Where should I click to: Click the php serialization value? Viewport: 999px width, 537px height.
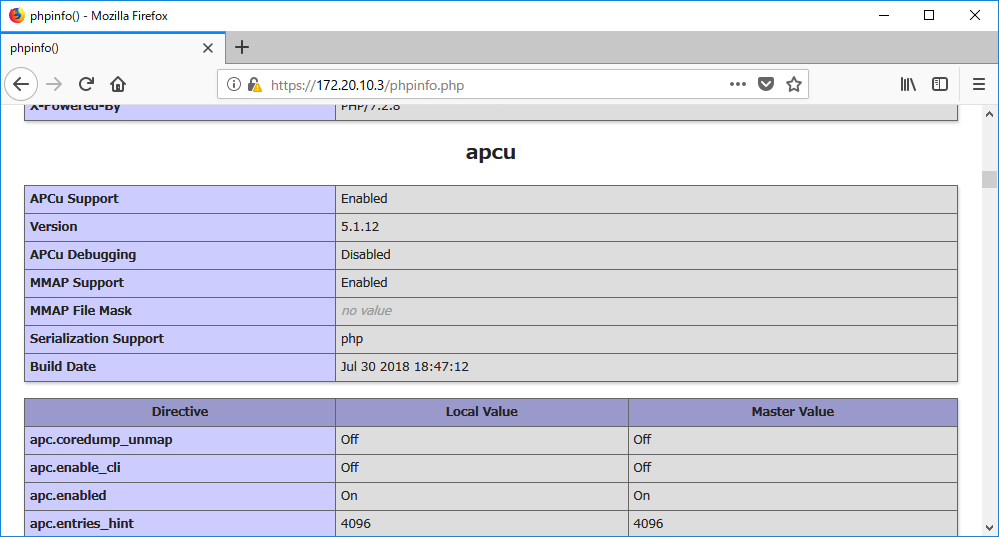(x=352, y=339)
